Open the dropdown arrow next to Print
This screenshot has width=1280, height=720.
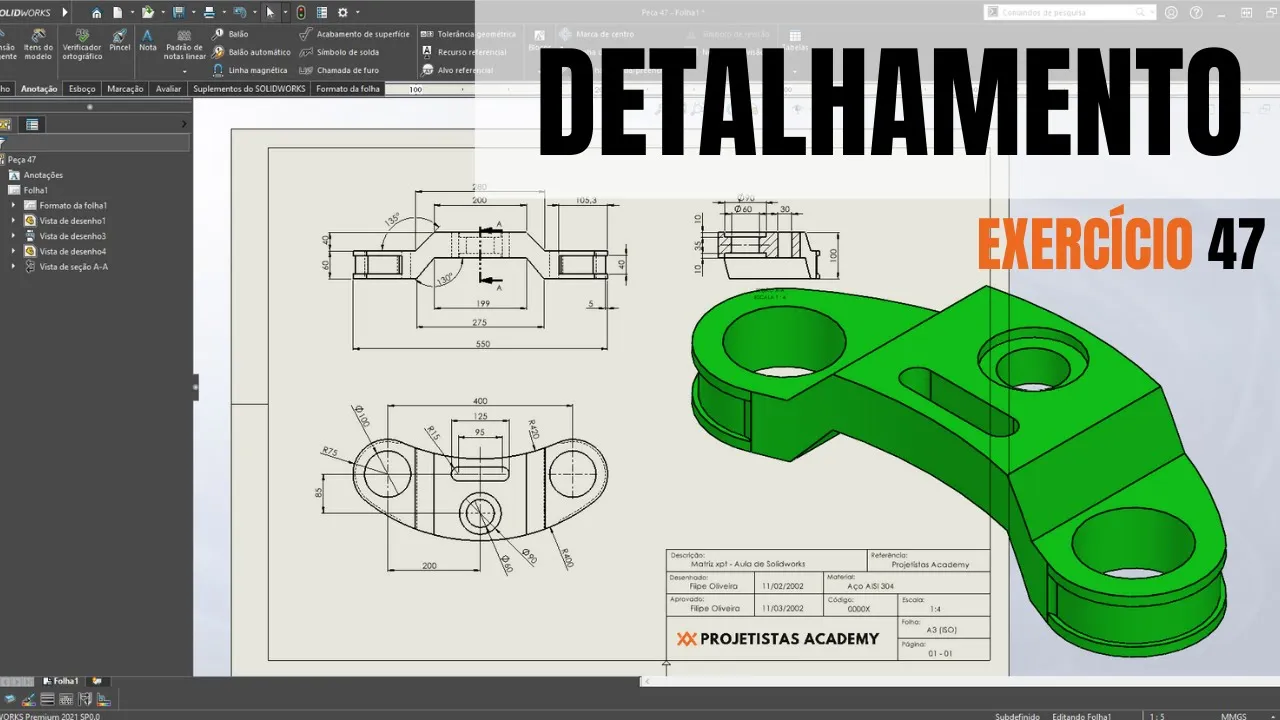click(x=222, y=13)
